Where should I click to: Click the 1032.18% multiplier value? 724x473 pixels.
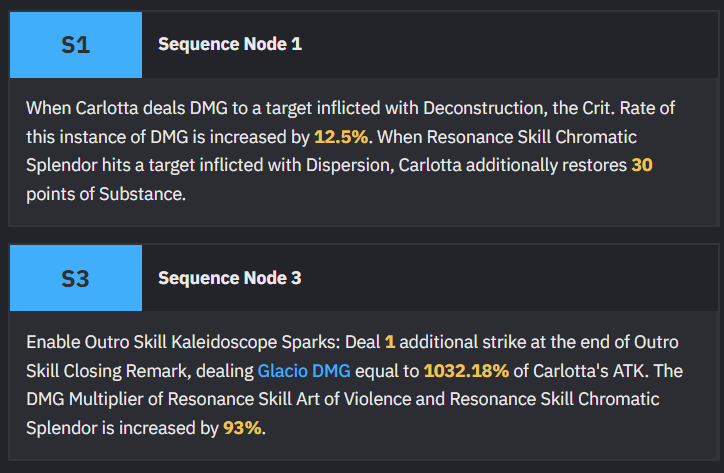click(466, 371)
